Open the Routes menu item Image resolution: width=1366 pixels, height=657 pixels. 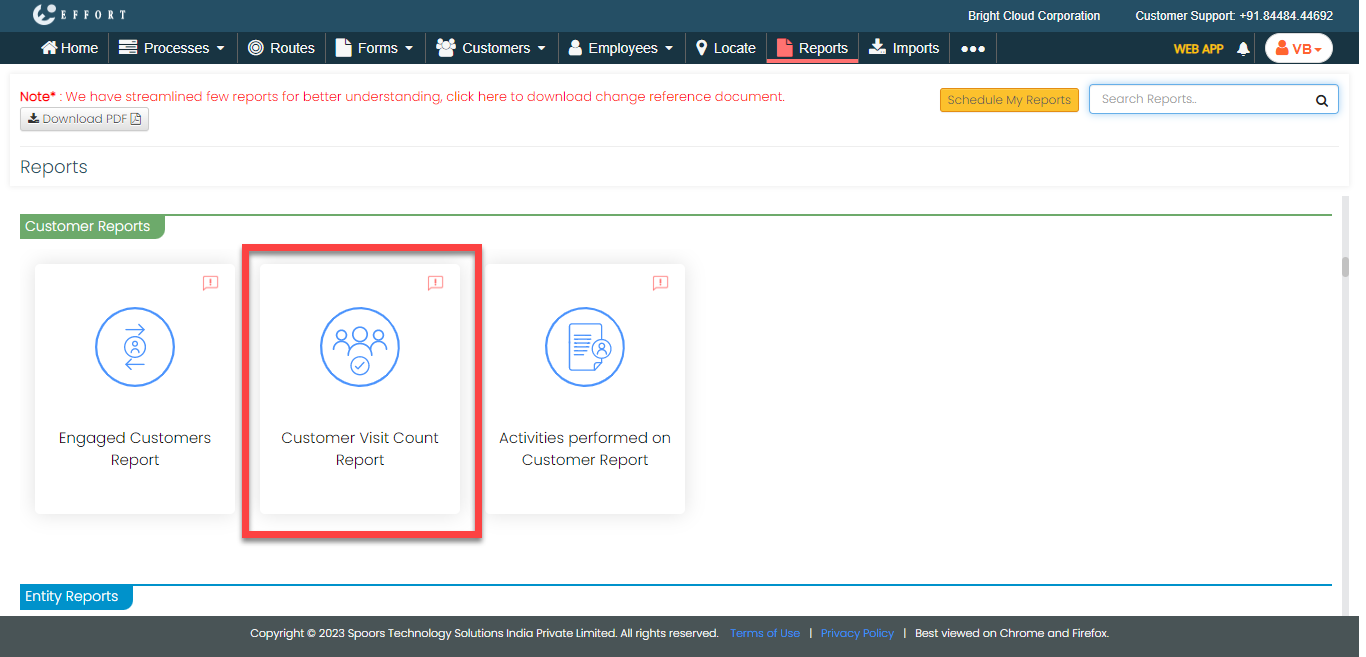[x=281, y=48]
